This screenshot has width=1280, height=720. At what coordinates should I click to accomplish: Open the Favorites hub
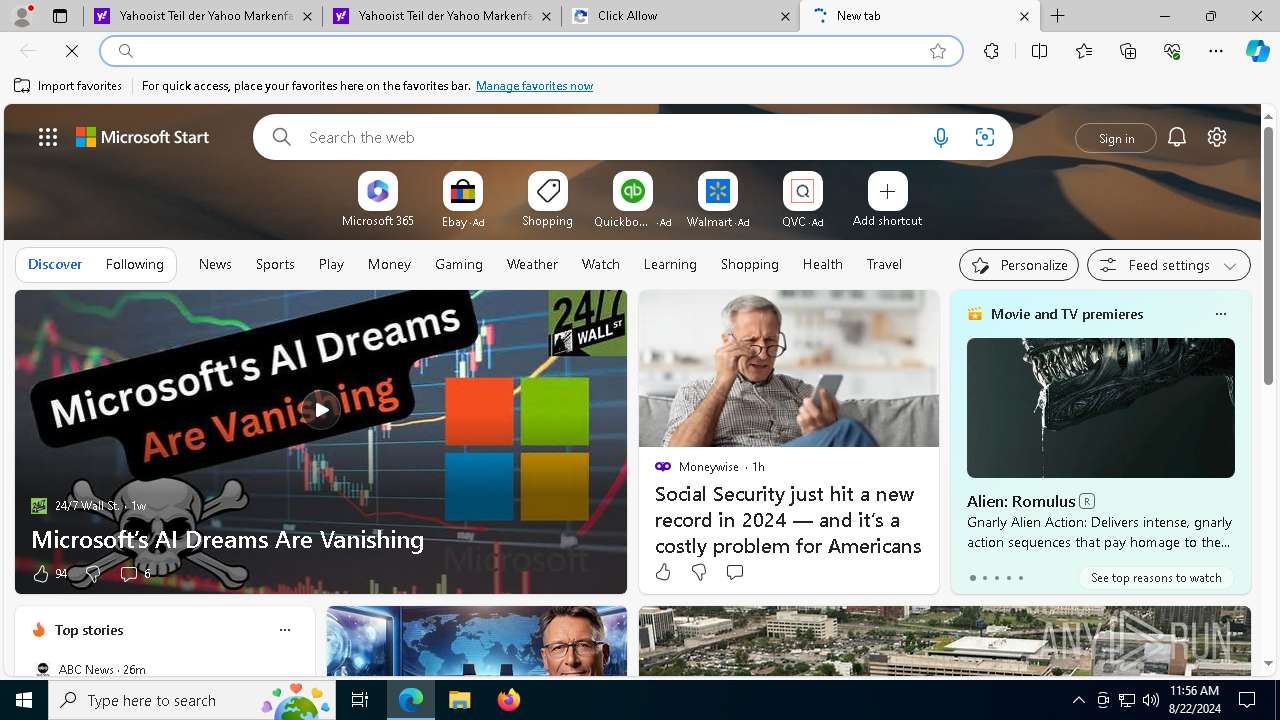tap(1084, 51)
